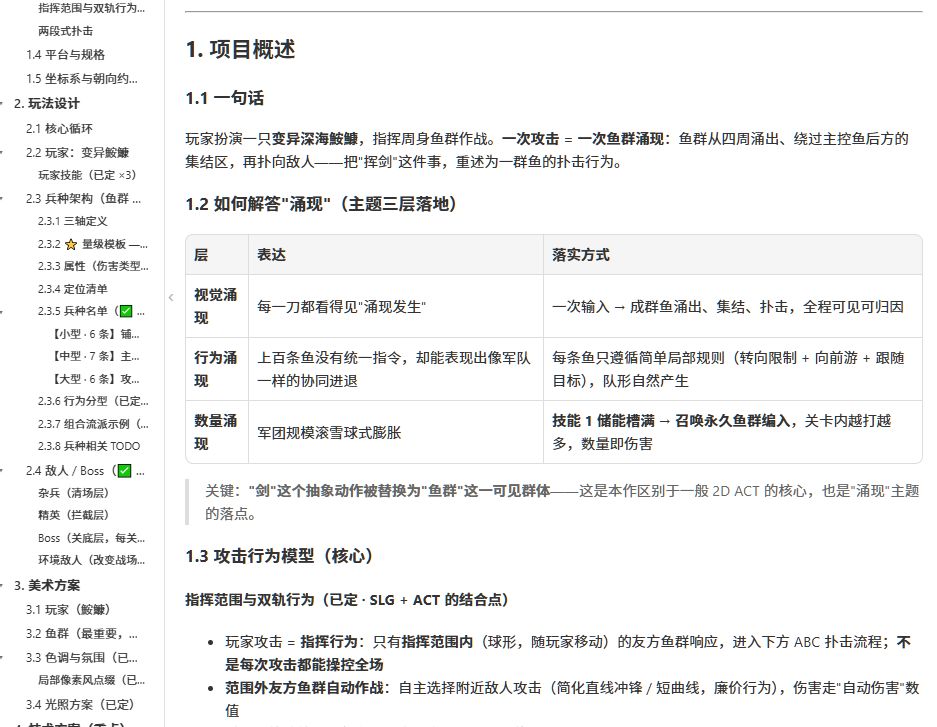Navigate to 3.2 鱼群 section

pyautogui.click(x=81, y=634)
